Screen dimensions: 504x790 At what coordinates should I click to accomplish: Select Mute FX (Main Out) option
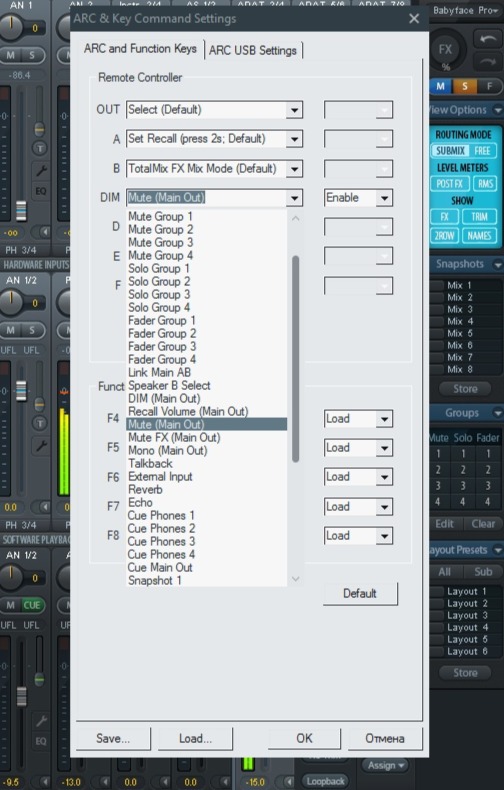click(207, 438)
